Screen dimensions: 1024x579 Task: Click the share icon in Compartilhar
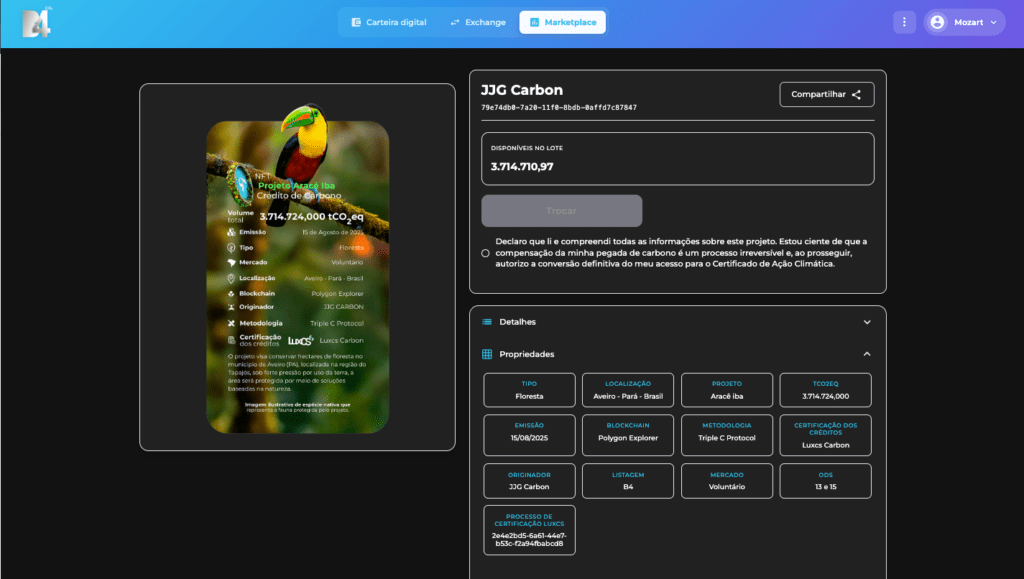[856, 95]
